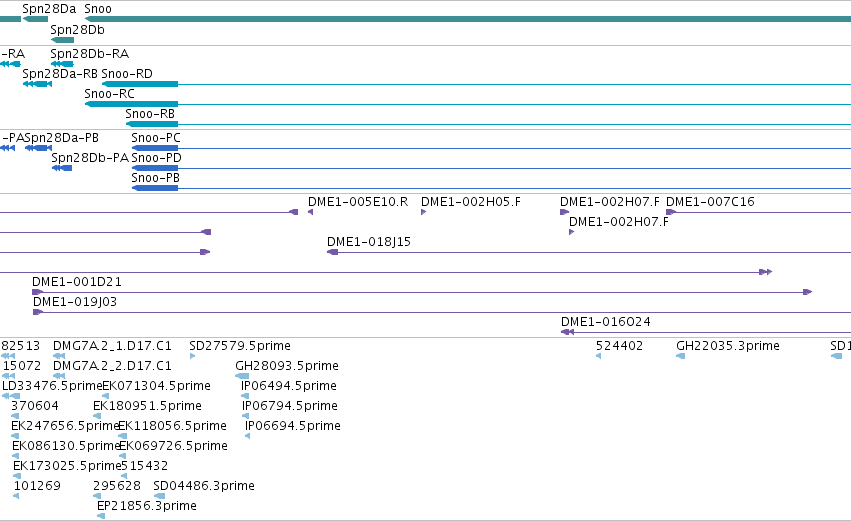Open the Spn28Db-PA protein label

(90, 158)
